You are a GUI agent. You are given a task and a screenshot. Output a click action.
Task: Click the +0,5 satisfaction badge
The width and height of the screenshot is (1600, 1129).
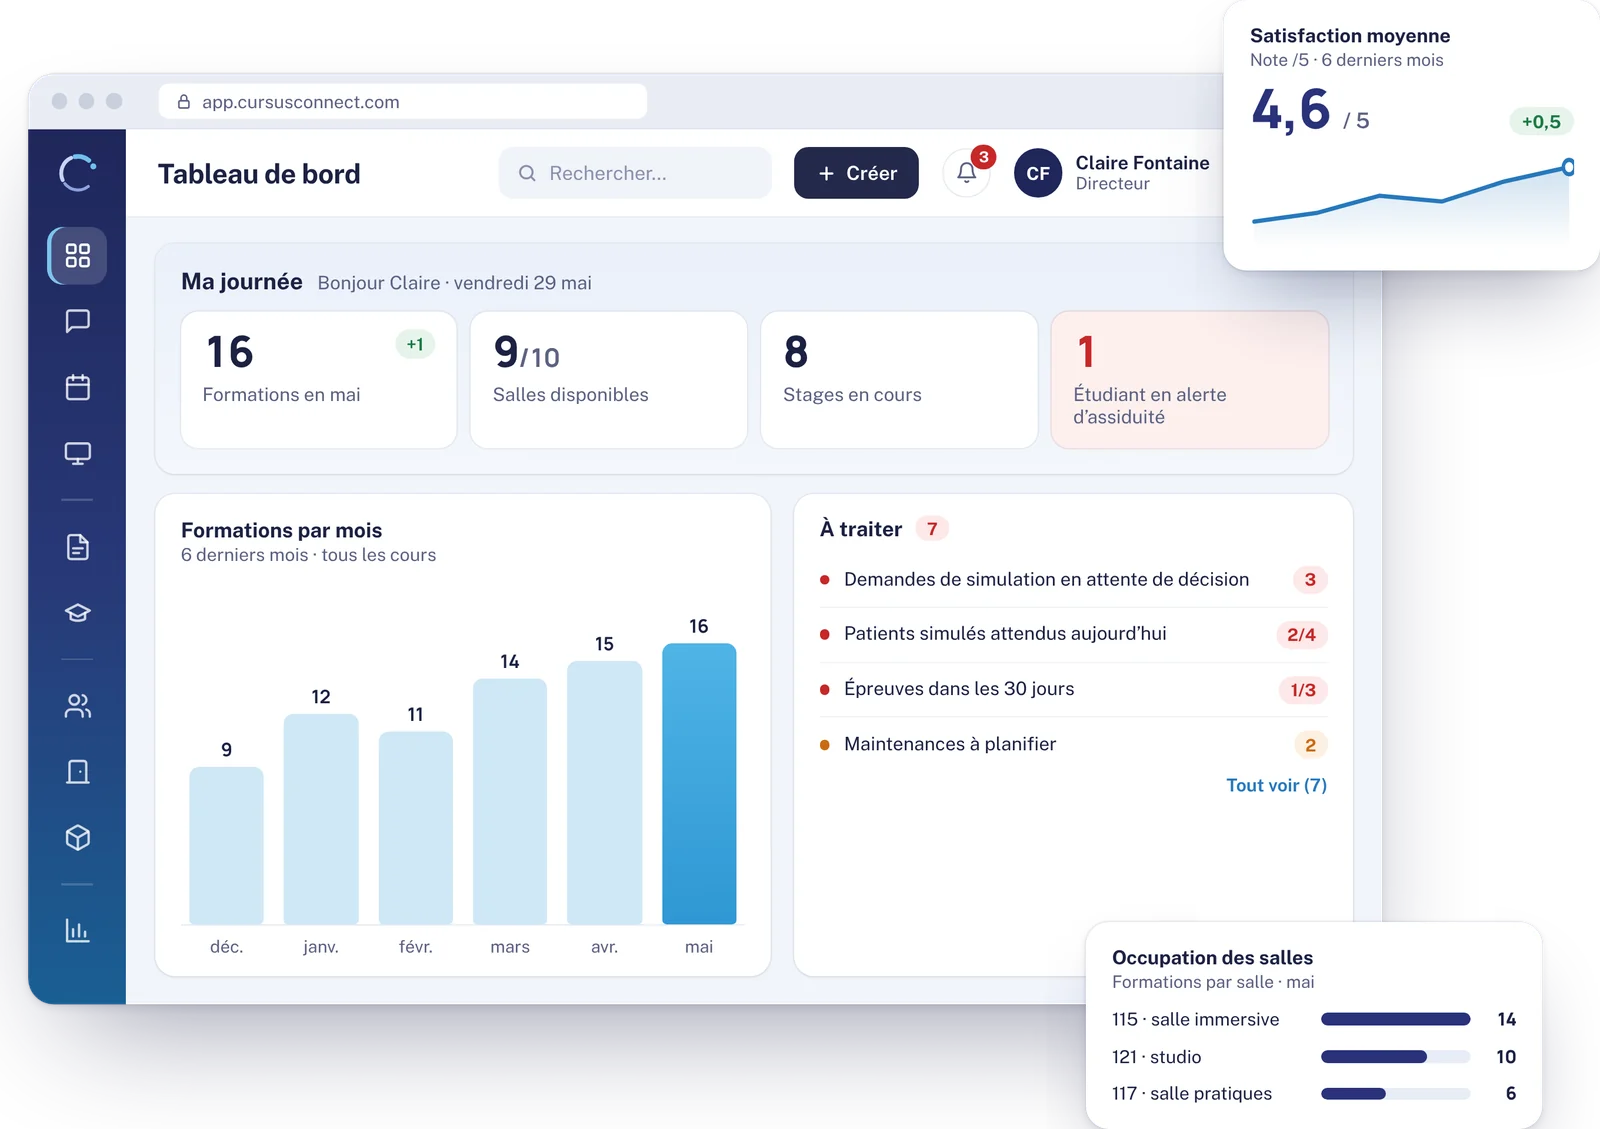point(1541,122)
